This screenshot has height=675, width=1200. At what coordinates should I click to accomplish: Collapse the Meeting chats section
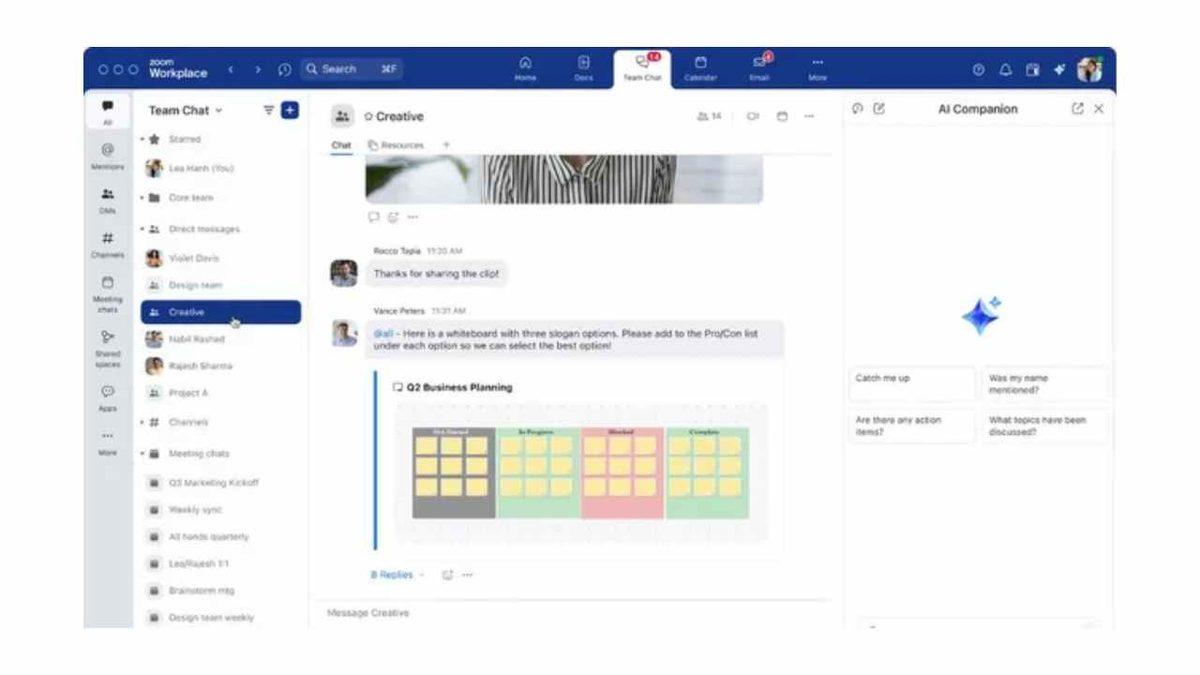[x=142, y=454]
